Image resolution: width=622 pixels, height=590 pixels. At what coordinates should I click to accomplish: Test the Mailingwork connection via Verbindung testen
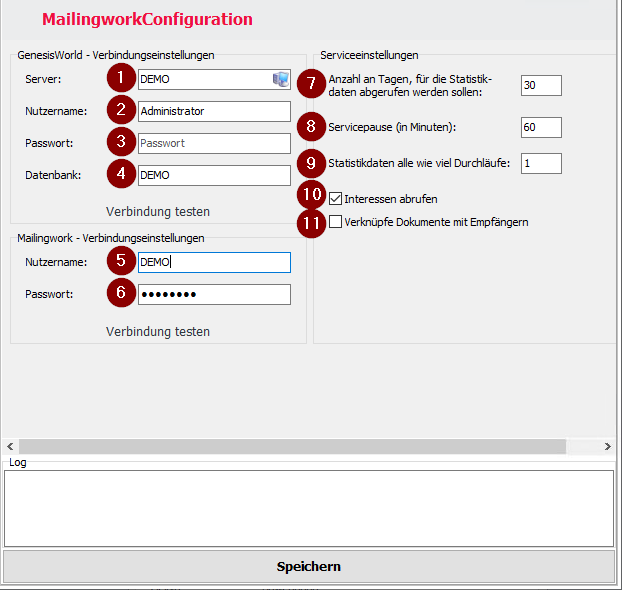tap(158, 331)
